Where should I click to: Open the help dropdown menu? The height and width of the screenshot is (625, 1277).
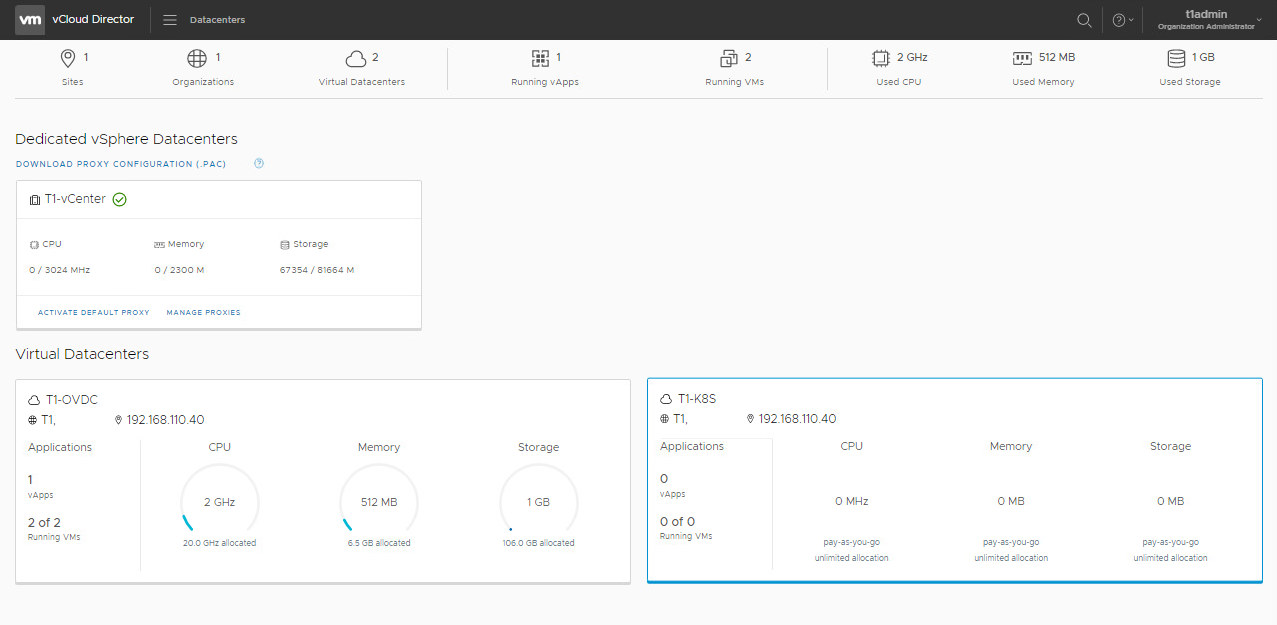(1122, 20)
